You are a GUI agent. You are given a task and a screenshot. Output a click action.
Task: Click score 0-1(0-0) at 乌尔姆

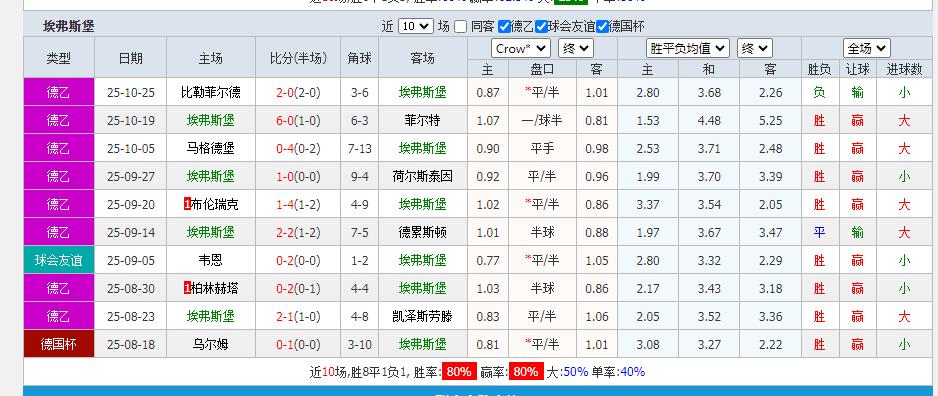(298, 344)
